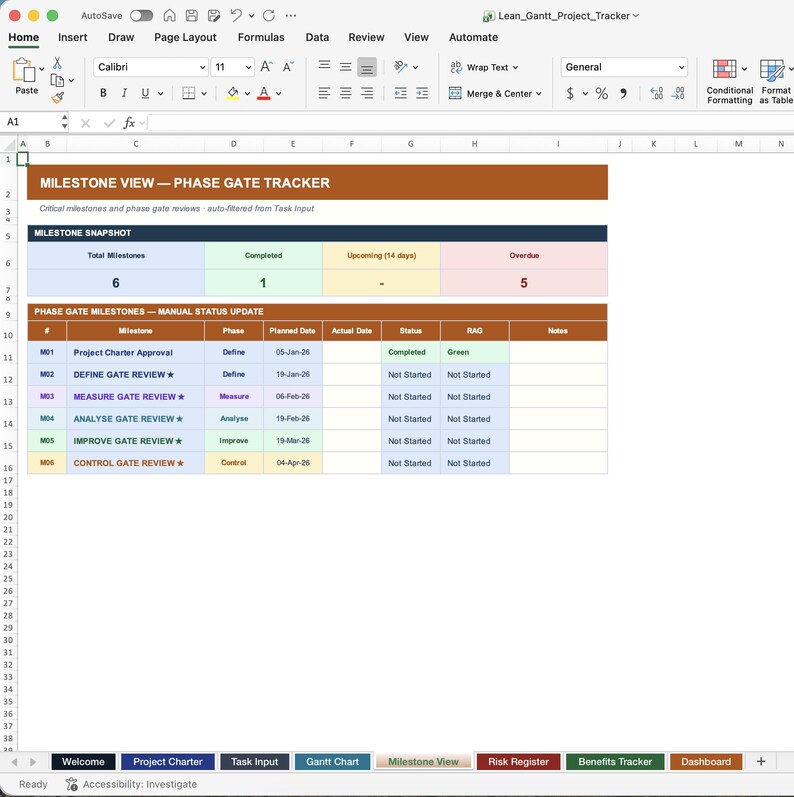Open the fill color dropdown arrow
Viewport: 794px width, 797px height.
(x=248, y=94)
